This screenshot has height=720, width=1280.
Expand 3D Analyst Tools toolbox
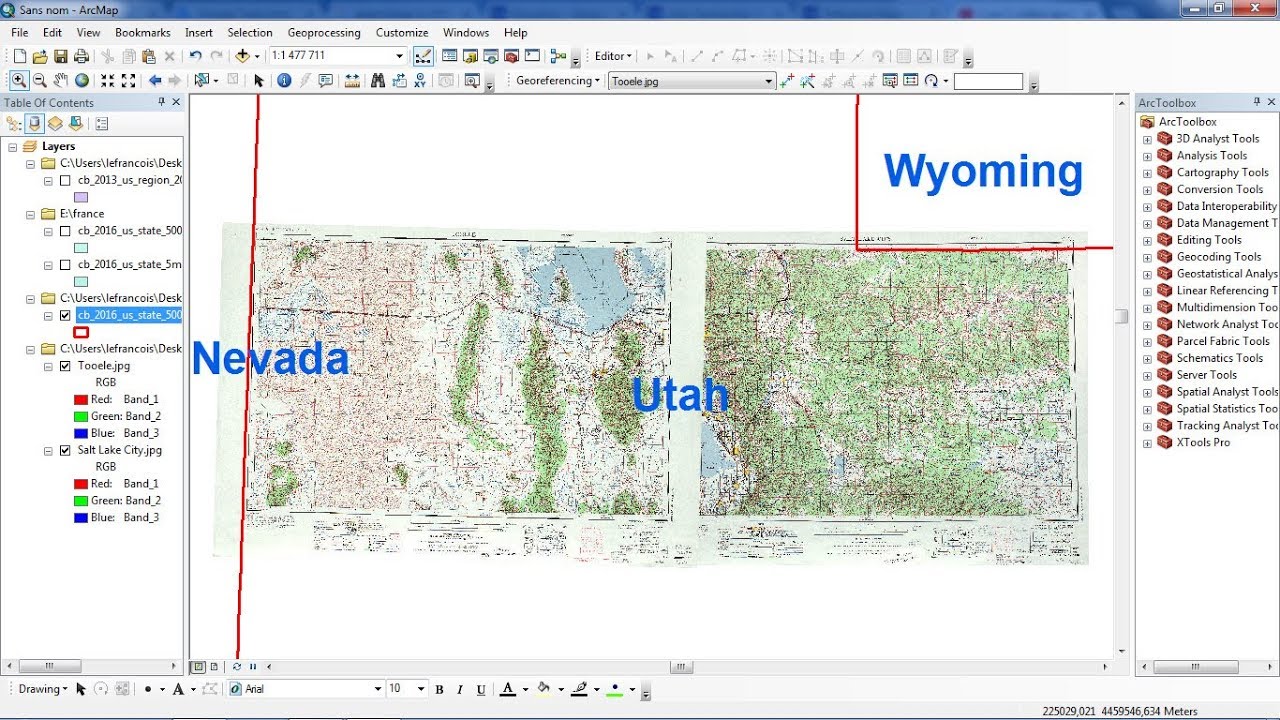tap(1148, 139)
